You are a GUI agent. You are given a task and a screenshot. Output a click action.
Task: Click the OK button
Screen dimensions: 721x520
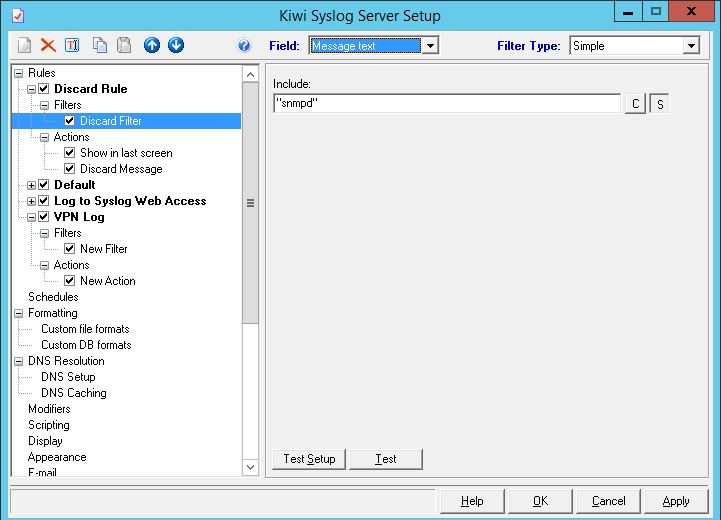point(540,501)
